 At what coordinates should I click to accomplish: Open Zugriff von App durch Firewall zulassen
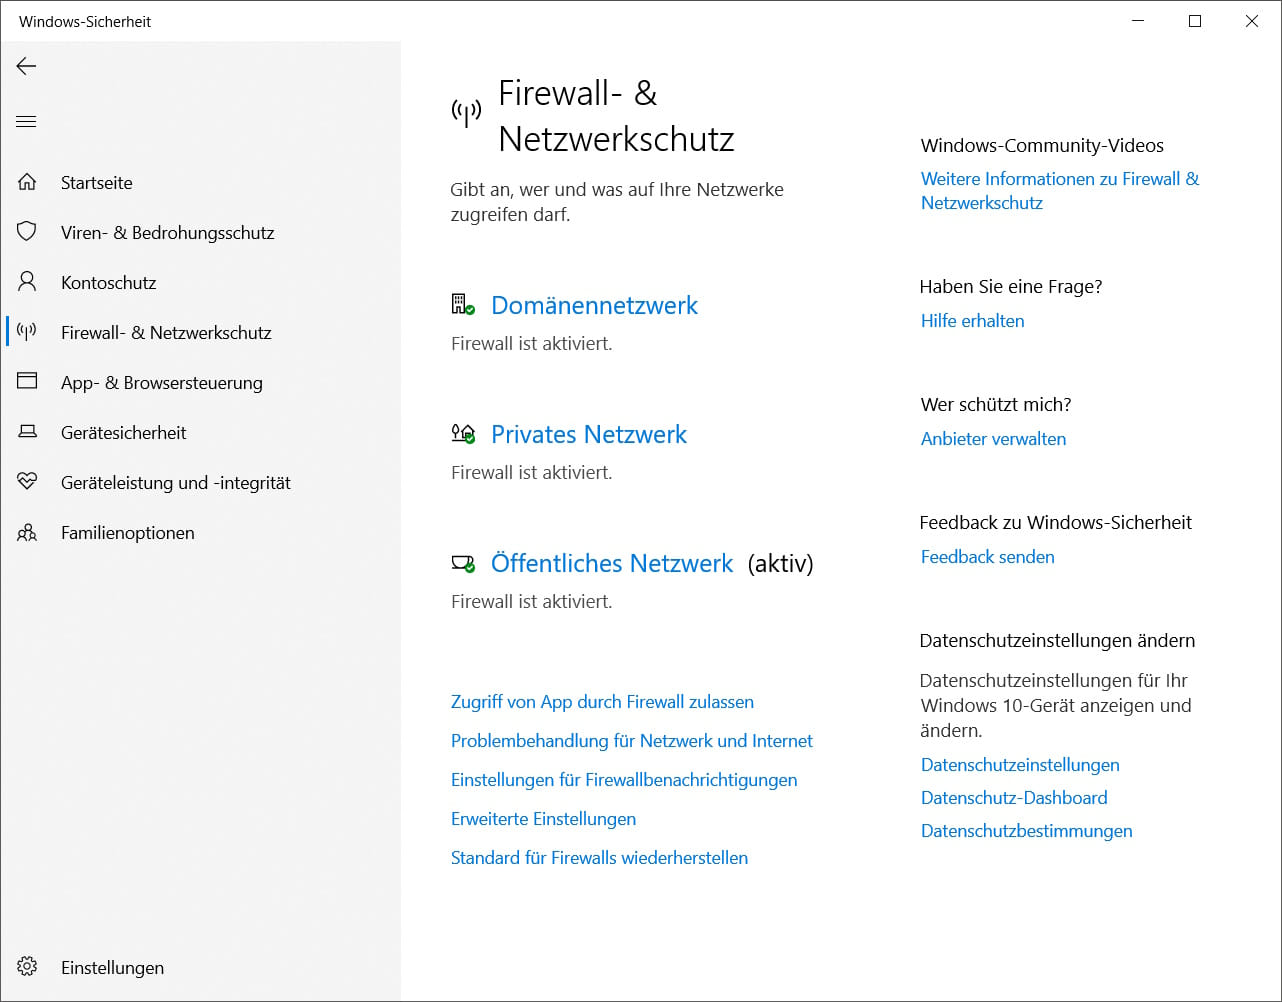point(602,701)
